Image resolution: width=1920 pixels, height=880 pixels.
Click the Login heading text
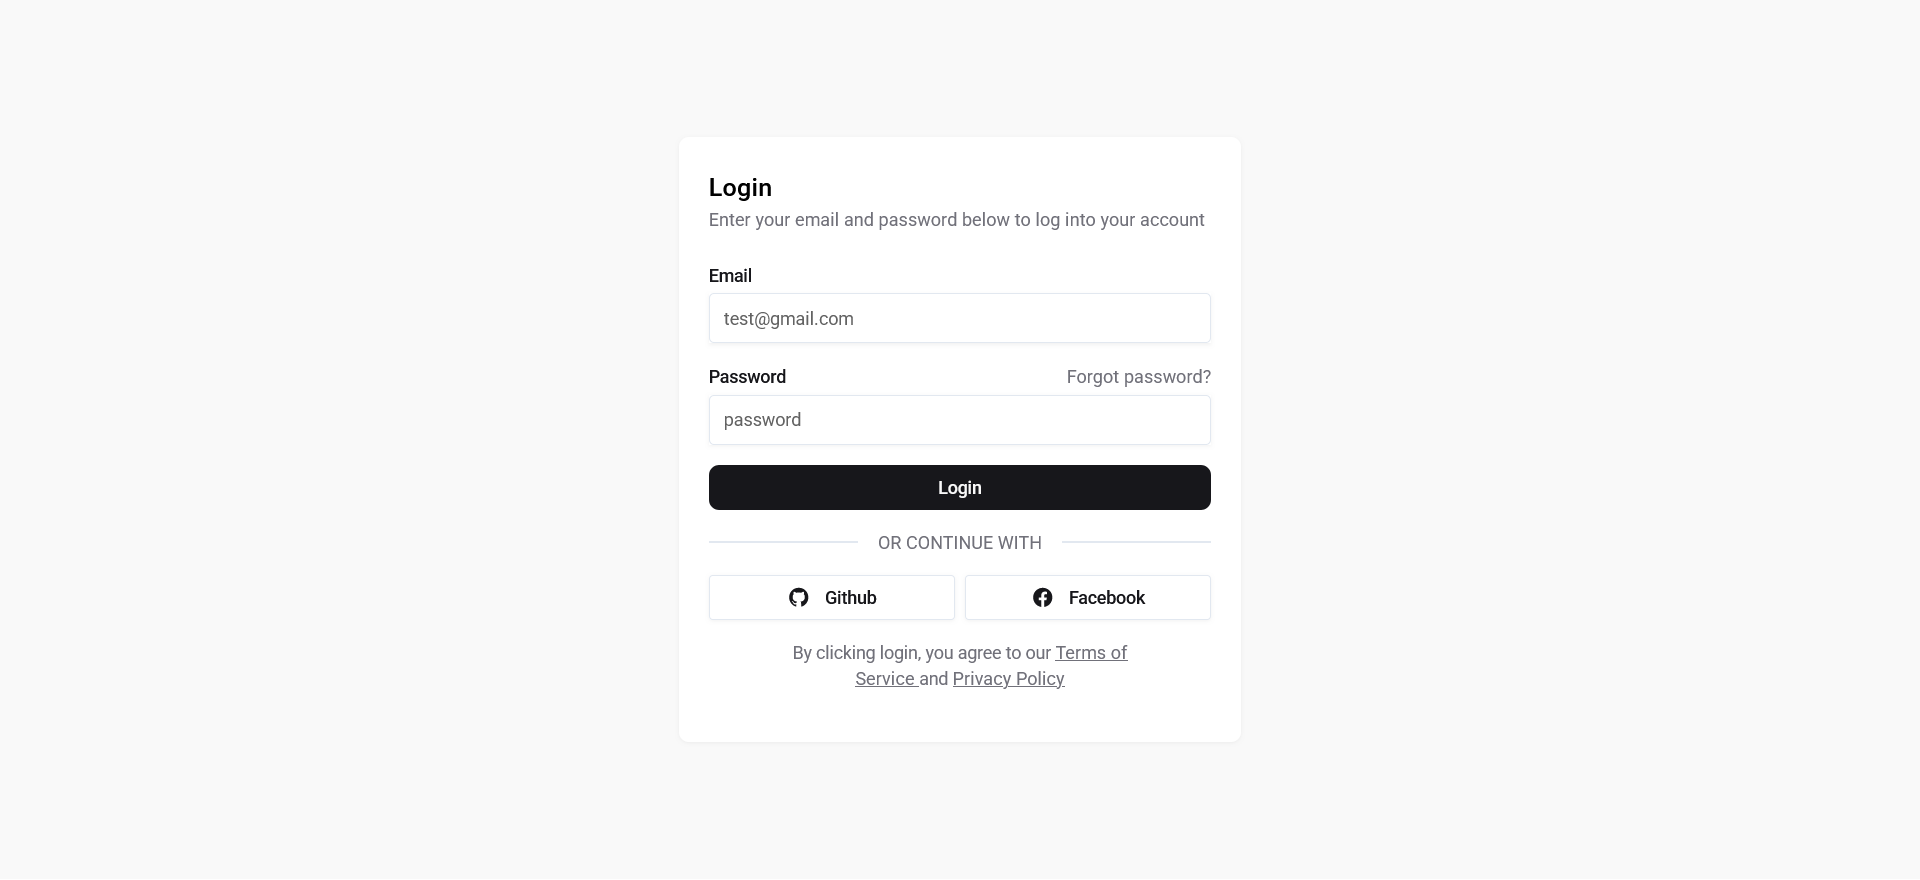click(740, 188)
